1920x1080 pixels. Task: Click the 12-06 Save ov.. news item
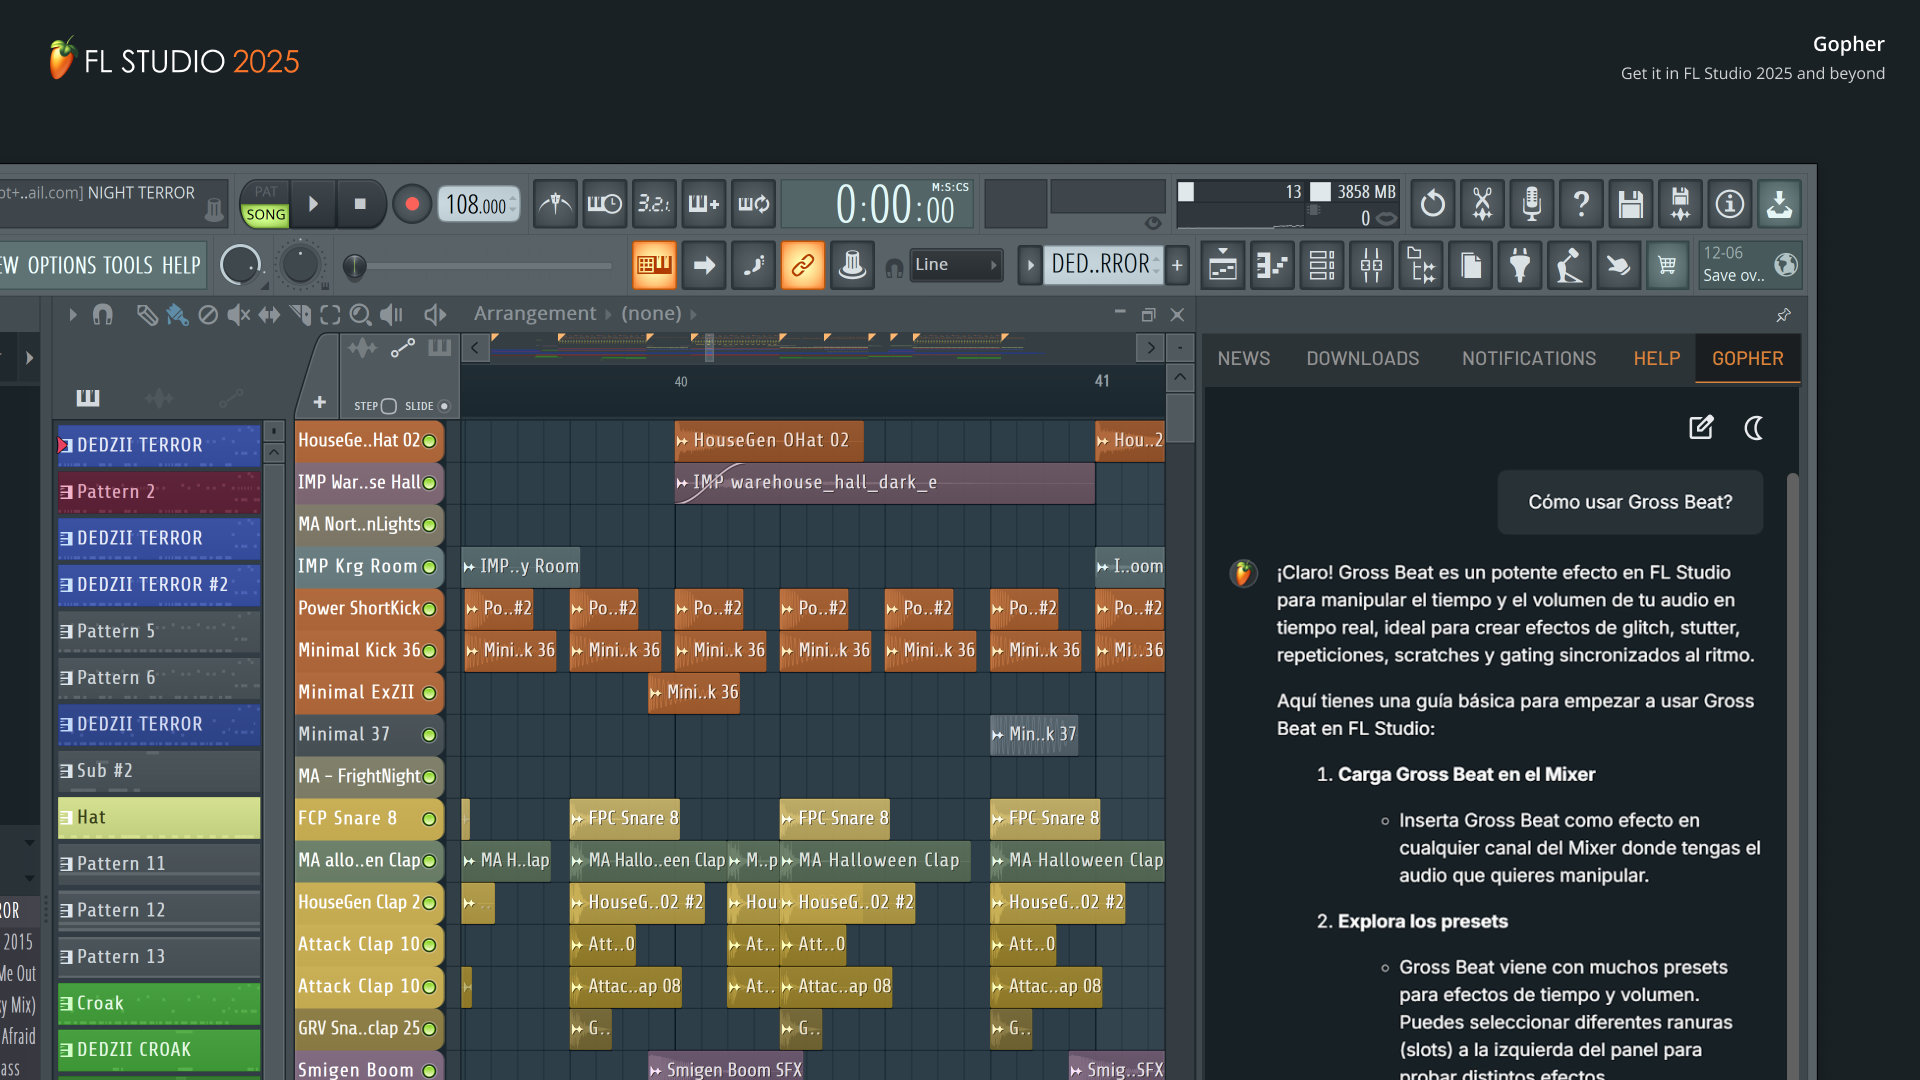pyautogui.click(x=1750, y=265)
